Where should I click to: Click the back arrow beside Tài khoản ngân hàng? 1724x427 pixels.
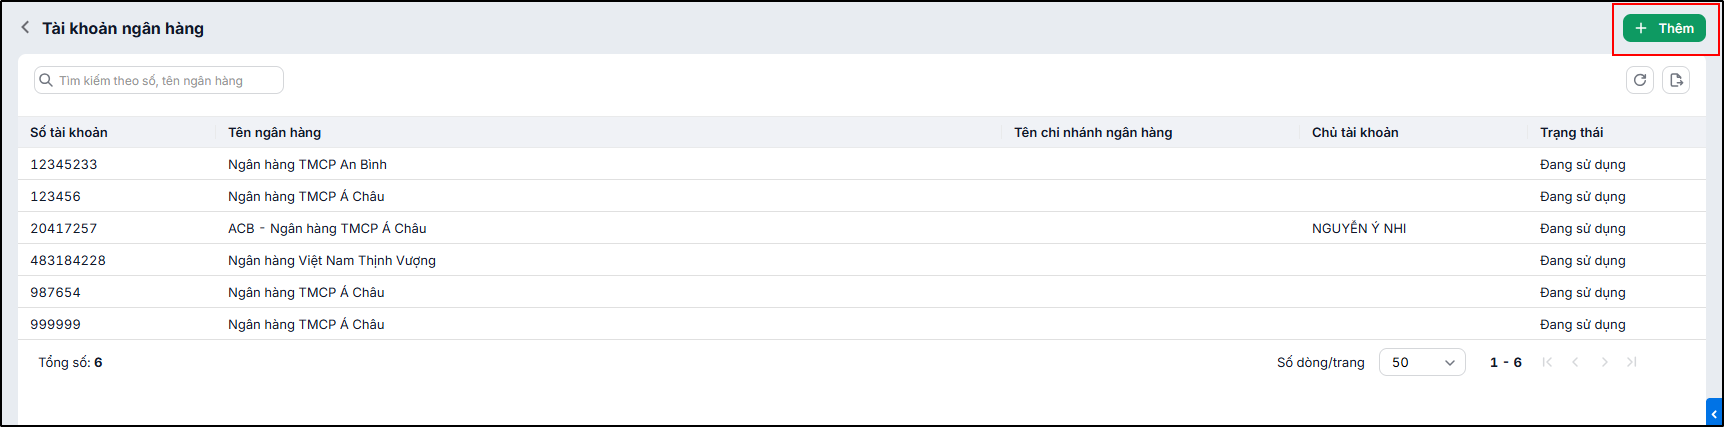click(25, 28)
